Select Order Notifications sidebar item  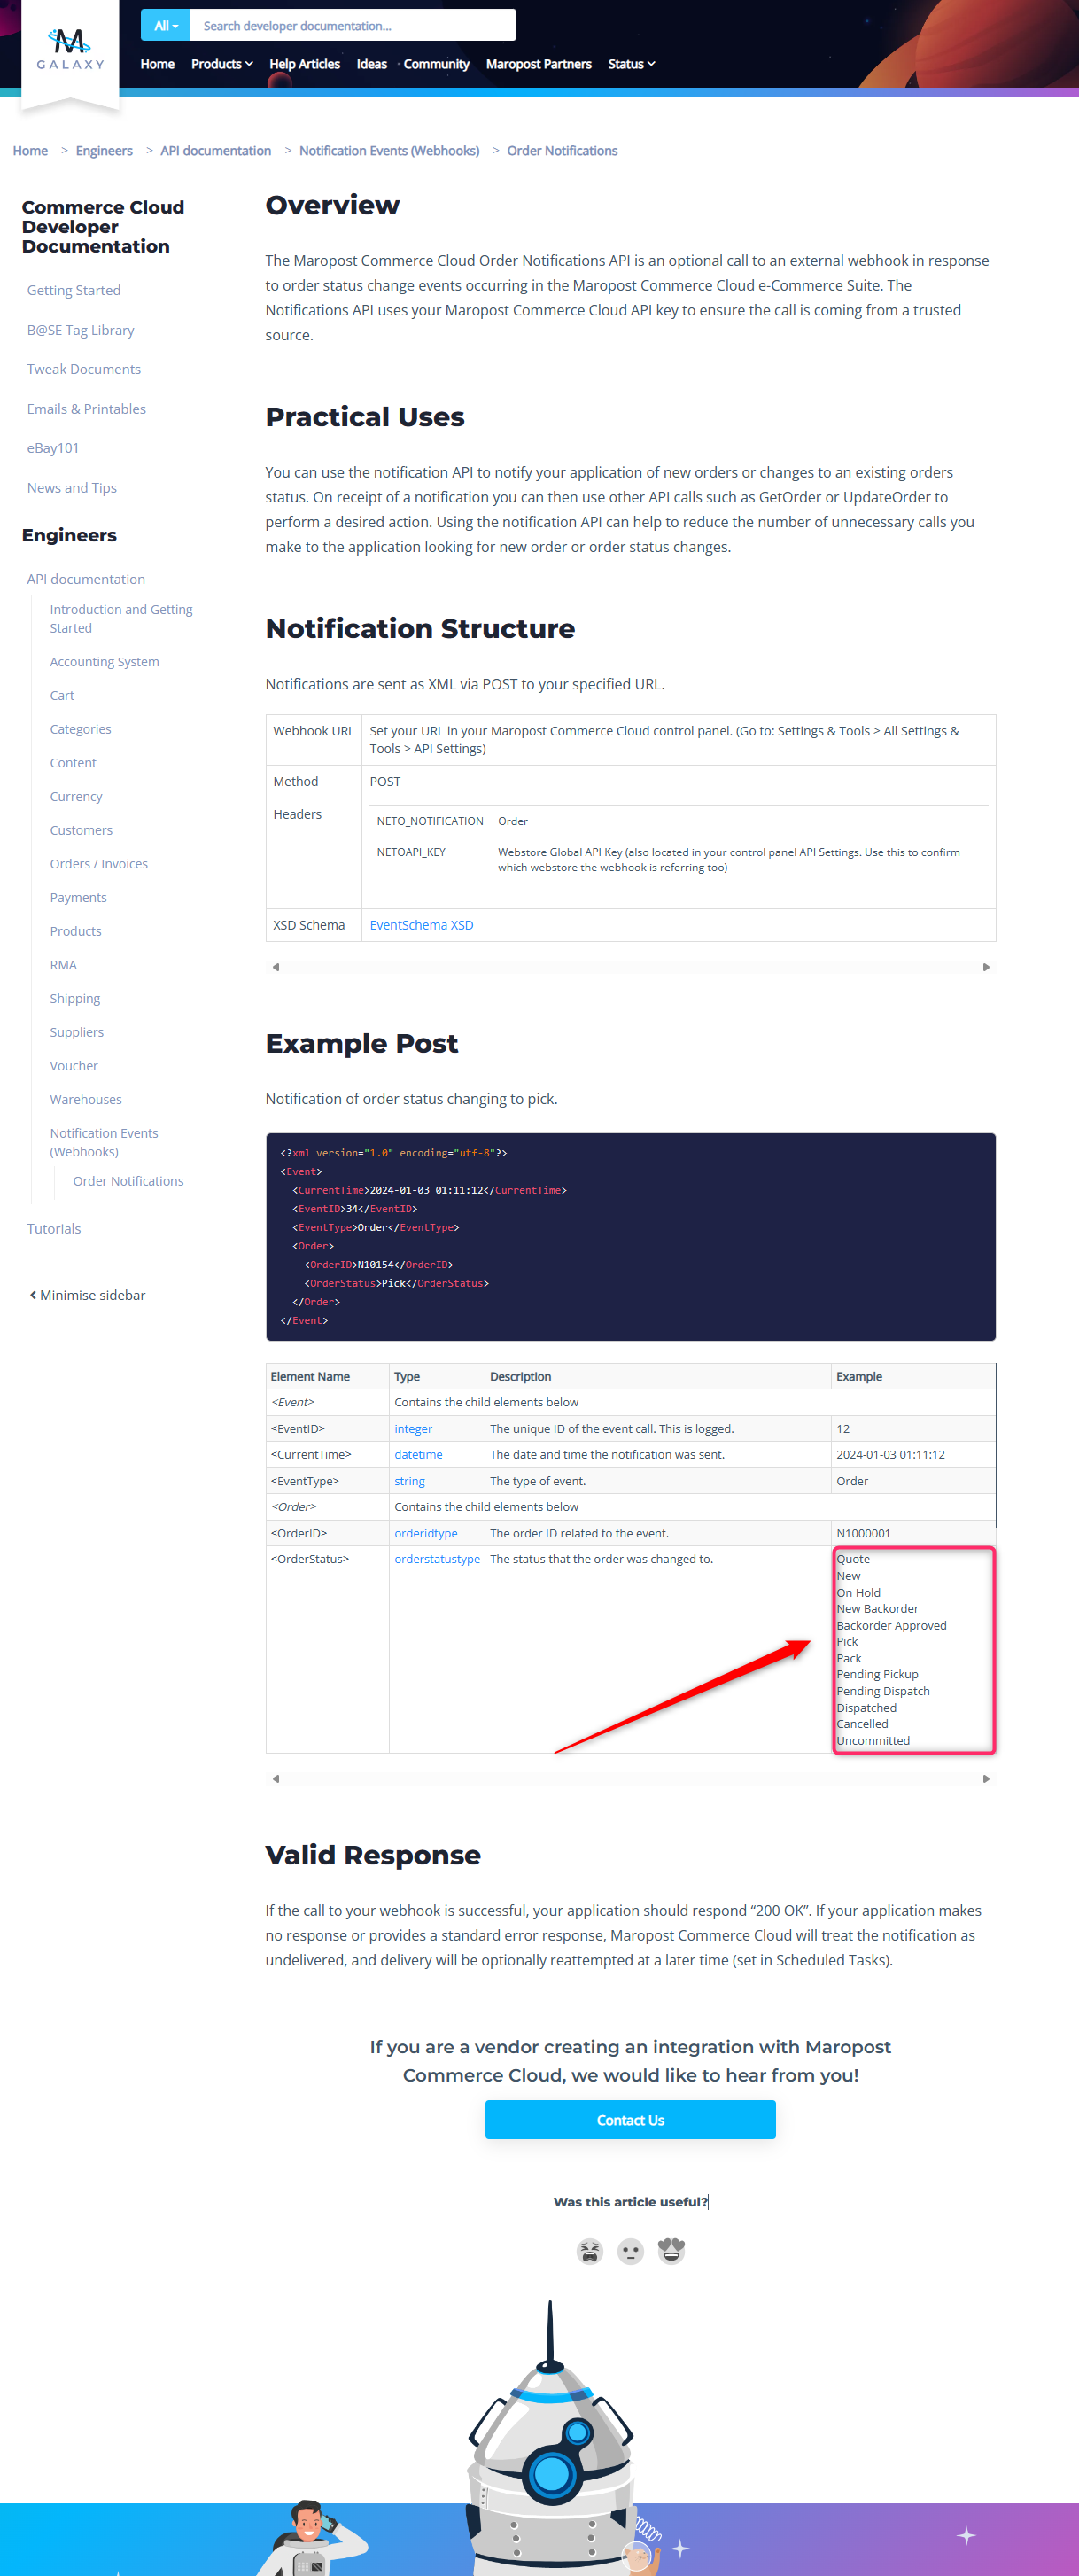click(x=128, y=1181)
